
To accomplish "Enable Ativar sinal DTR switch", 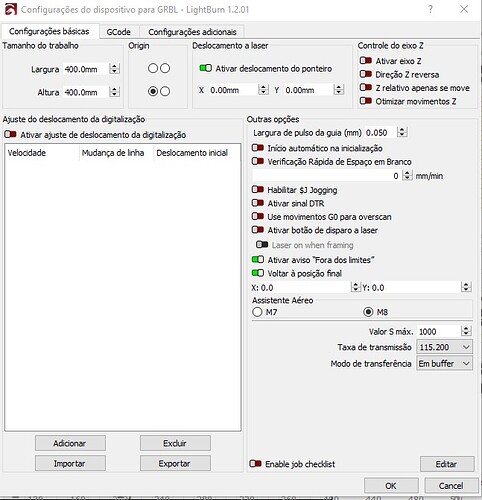I will pyautogui.click(x=258, y=203).
